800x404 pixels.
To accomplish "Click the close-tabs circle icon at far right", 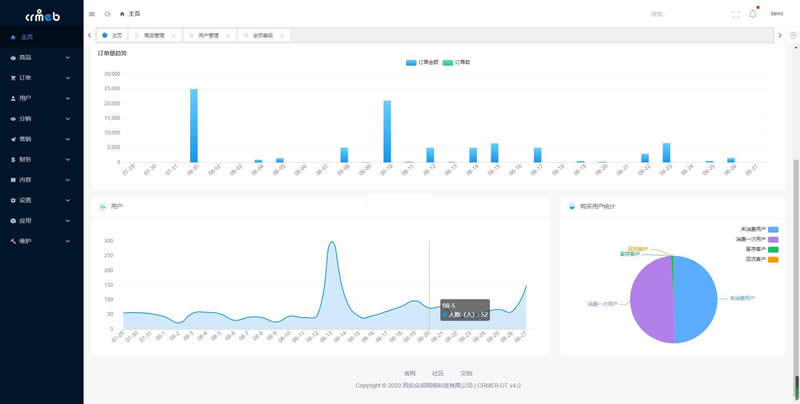I will [x=792, y=35].
